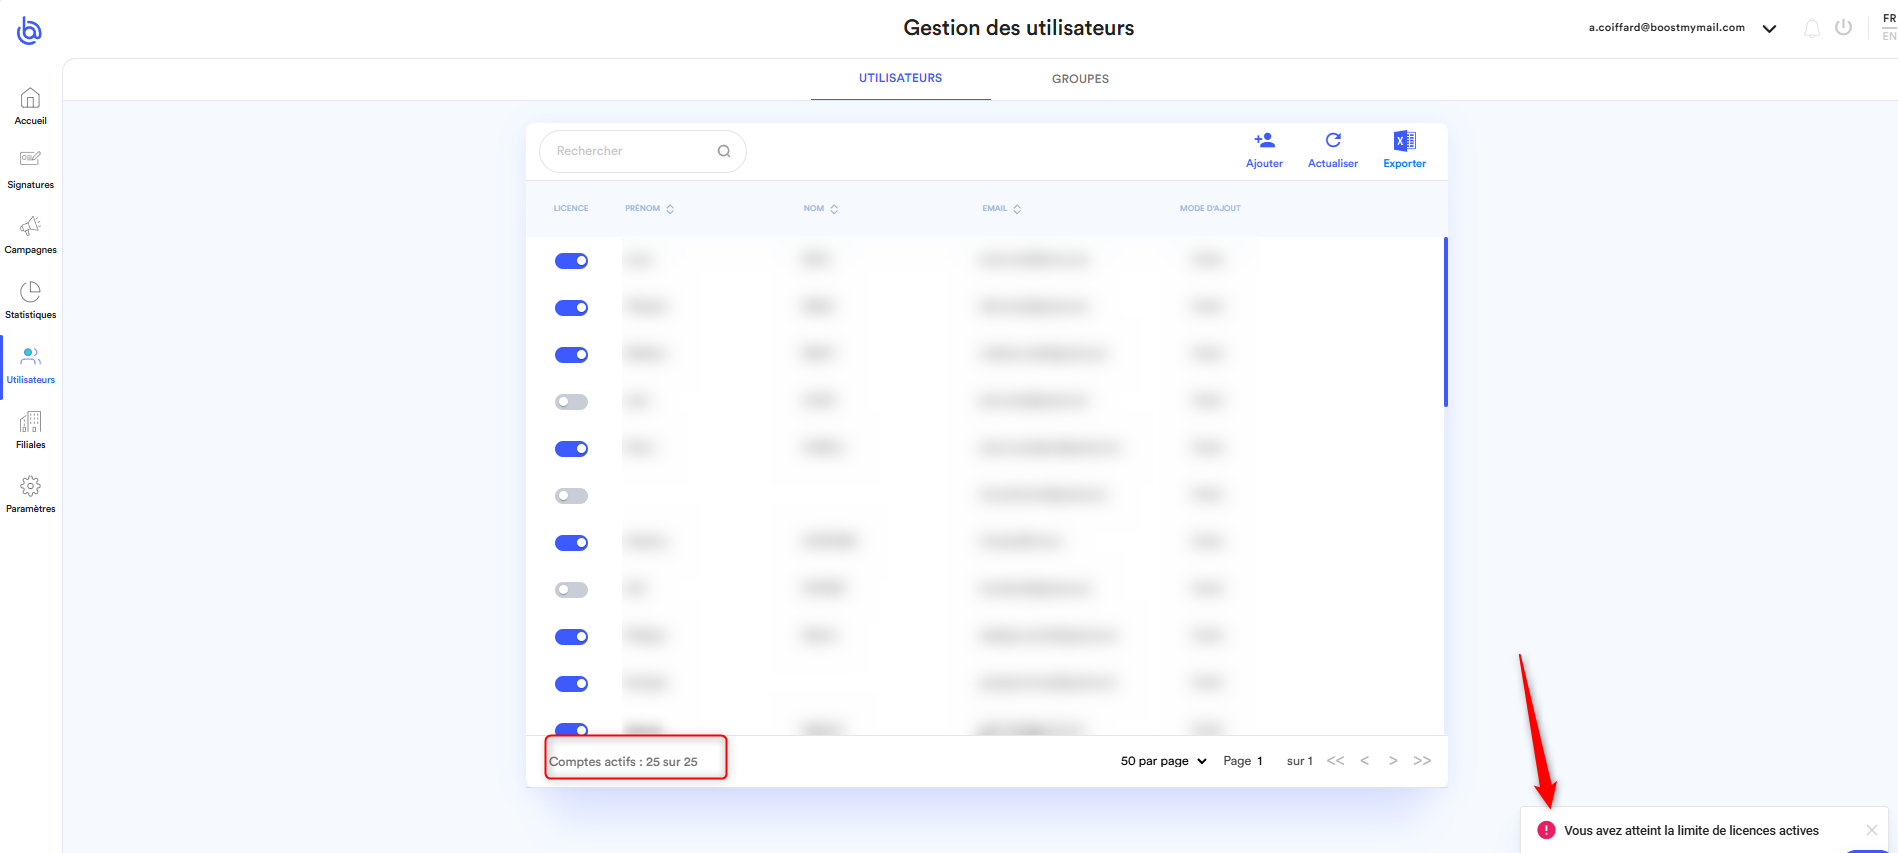Screen dimensions: 1898x853
Task: Open Accueil home icon in sidebar
Action: 30,99
